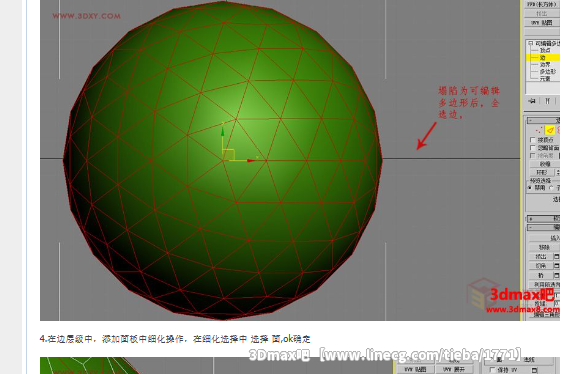This screenshot has height=374, width=561.
Task: Select the 边界 (border) sub-object level
Action: (x=545, y=65)
